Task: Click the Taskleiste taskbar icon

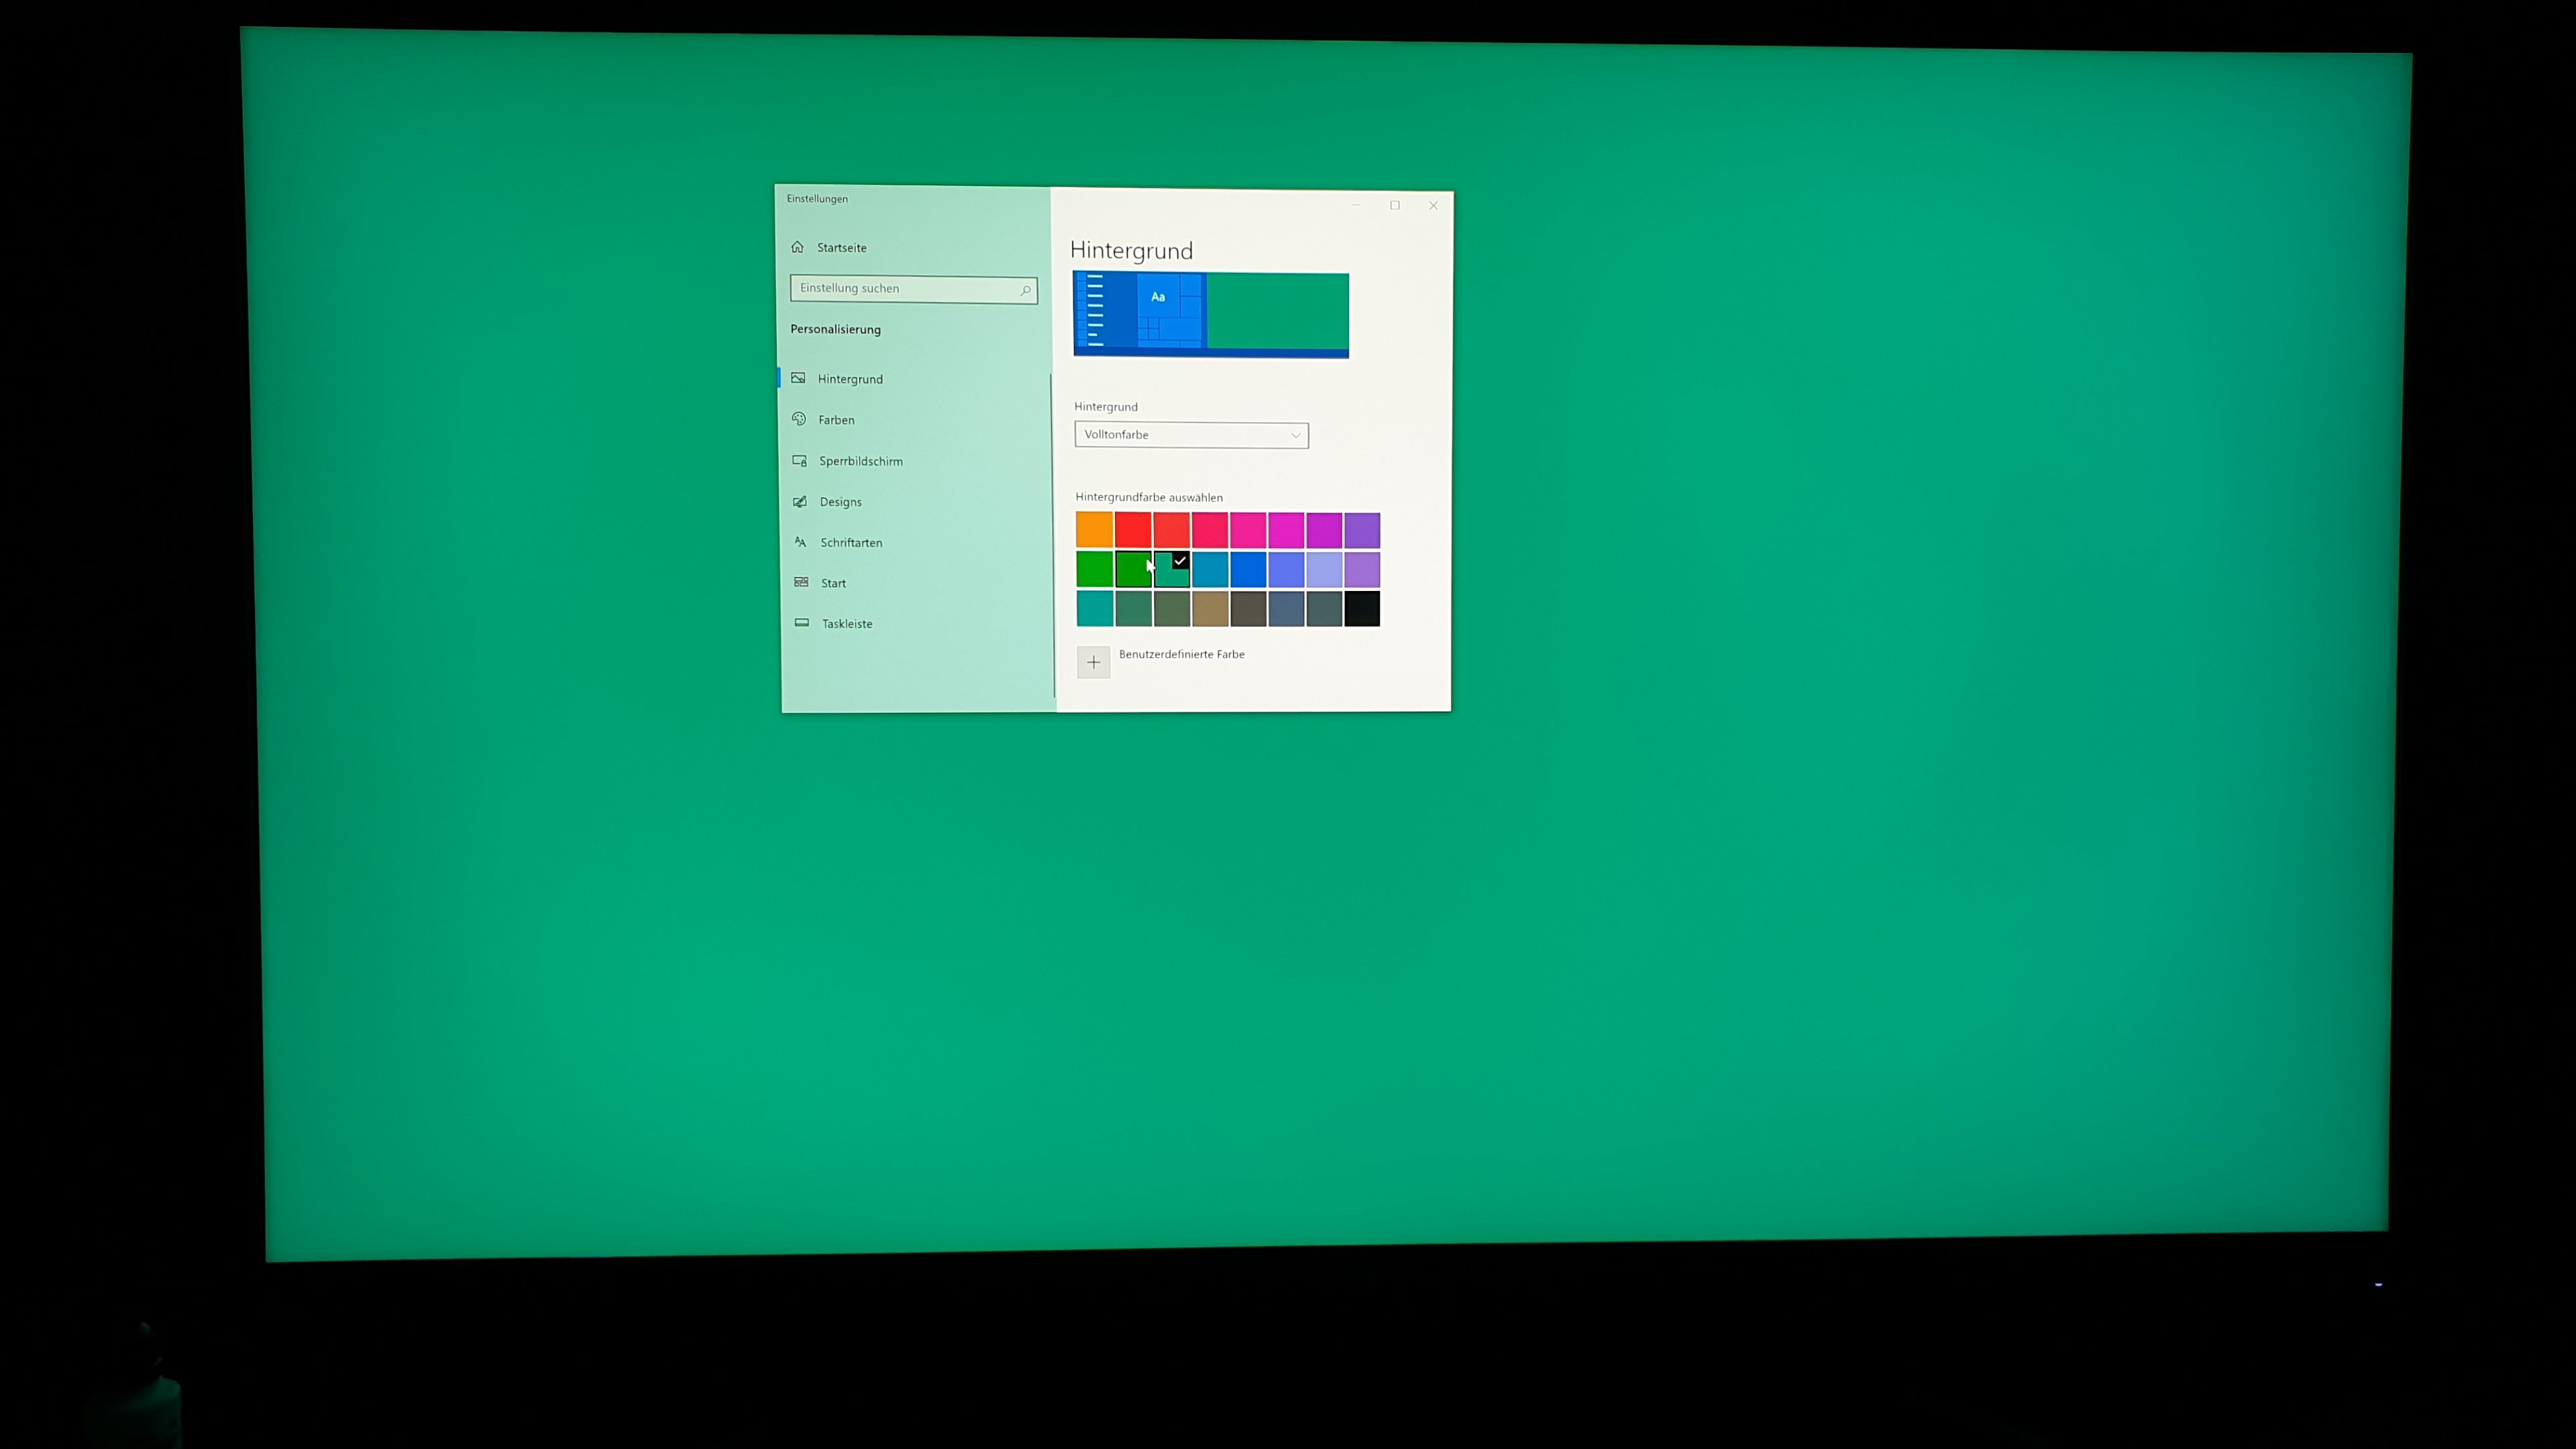Action: (802, 623)
